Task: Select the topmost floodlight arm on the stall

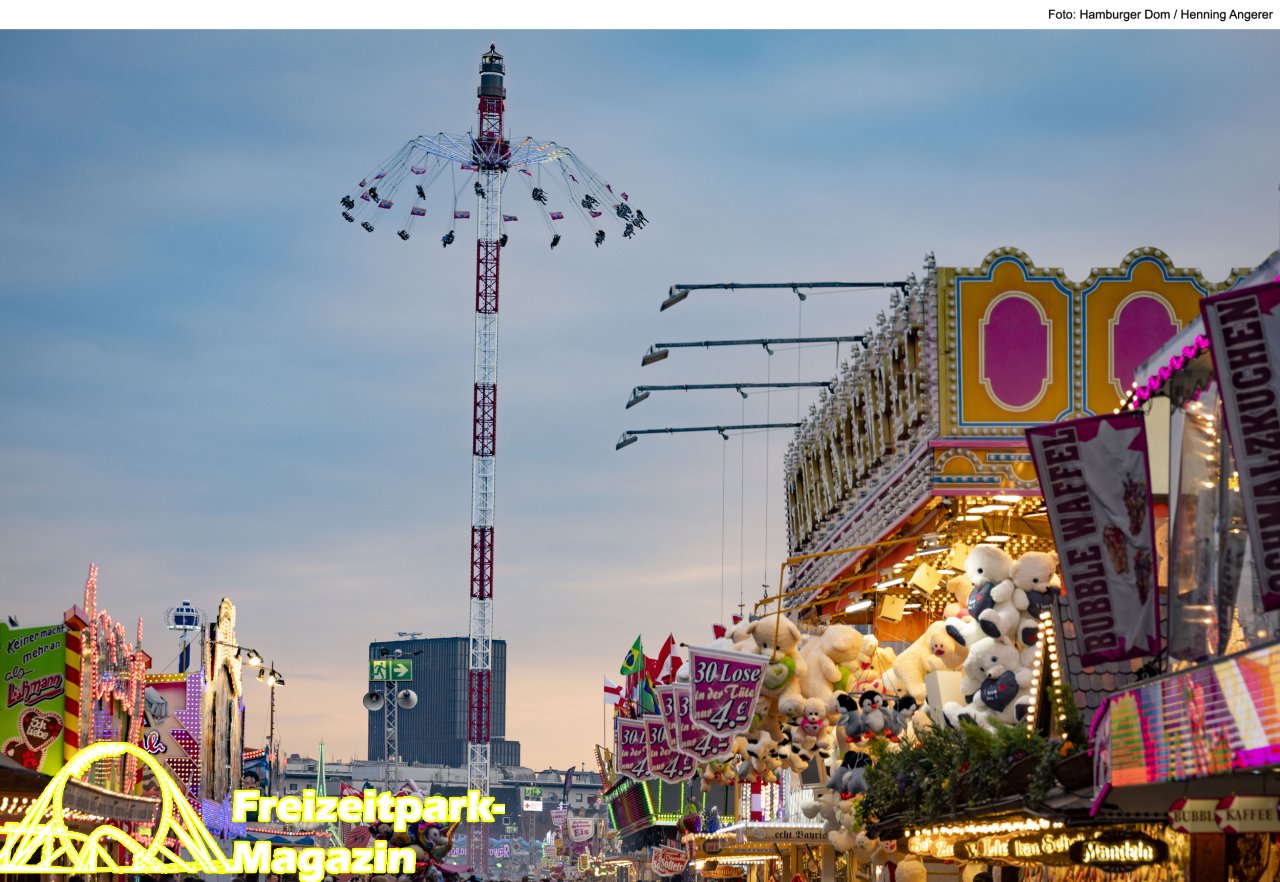Action: pyautogui.click(x=780, y=289)
